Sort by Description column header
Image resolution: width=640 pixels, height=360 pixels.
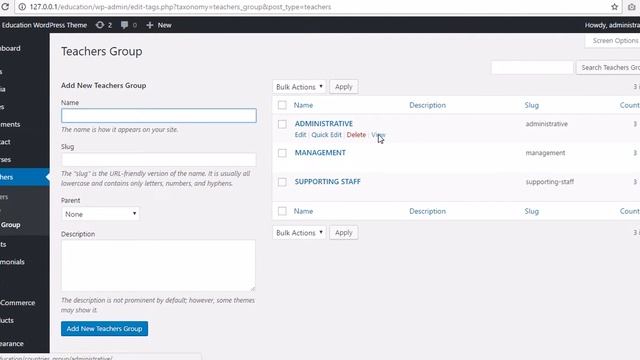tap(427, 105)
